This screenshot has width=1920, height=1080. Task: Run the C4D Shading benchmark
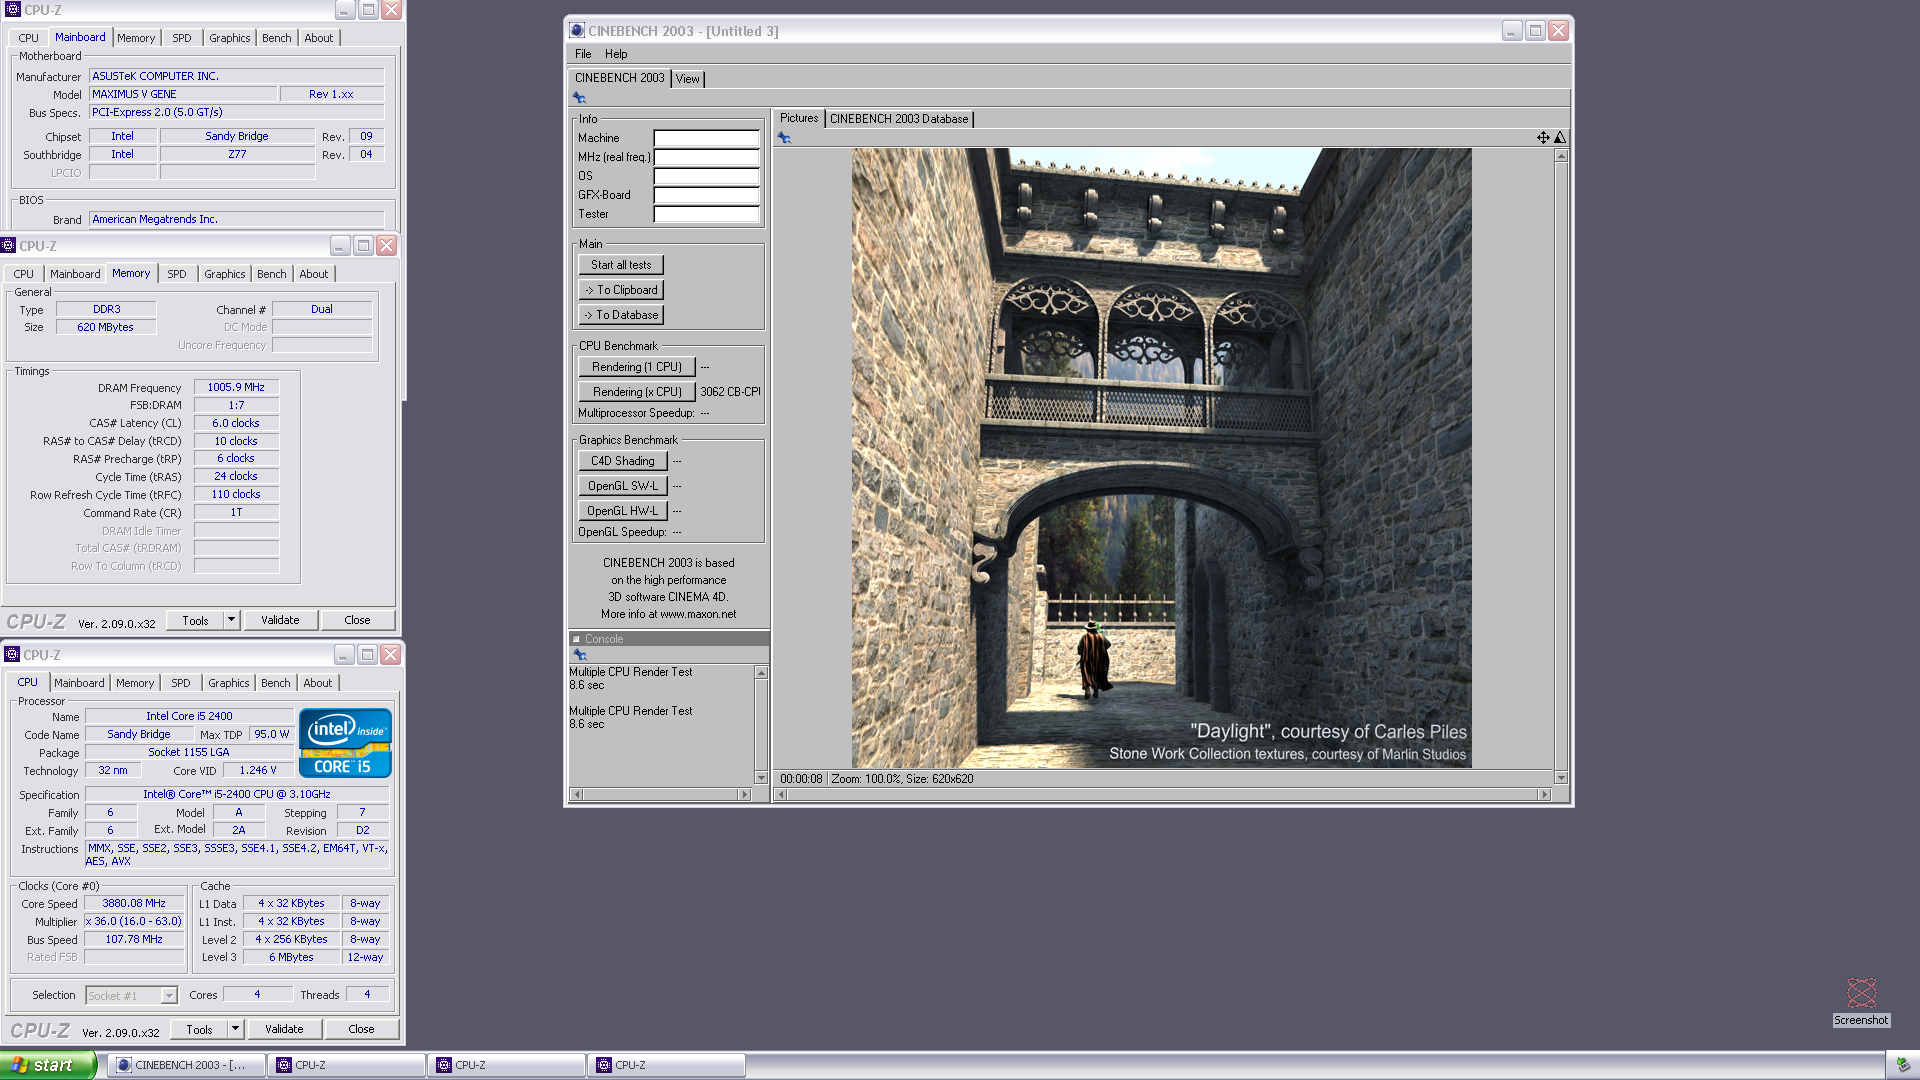pyautogui.click(x=623, y=461)
